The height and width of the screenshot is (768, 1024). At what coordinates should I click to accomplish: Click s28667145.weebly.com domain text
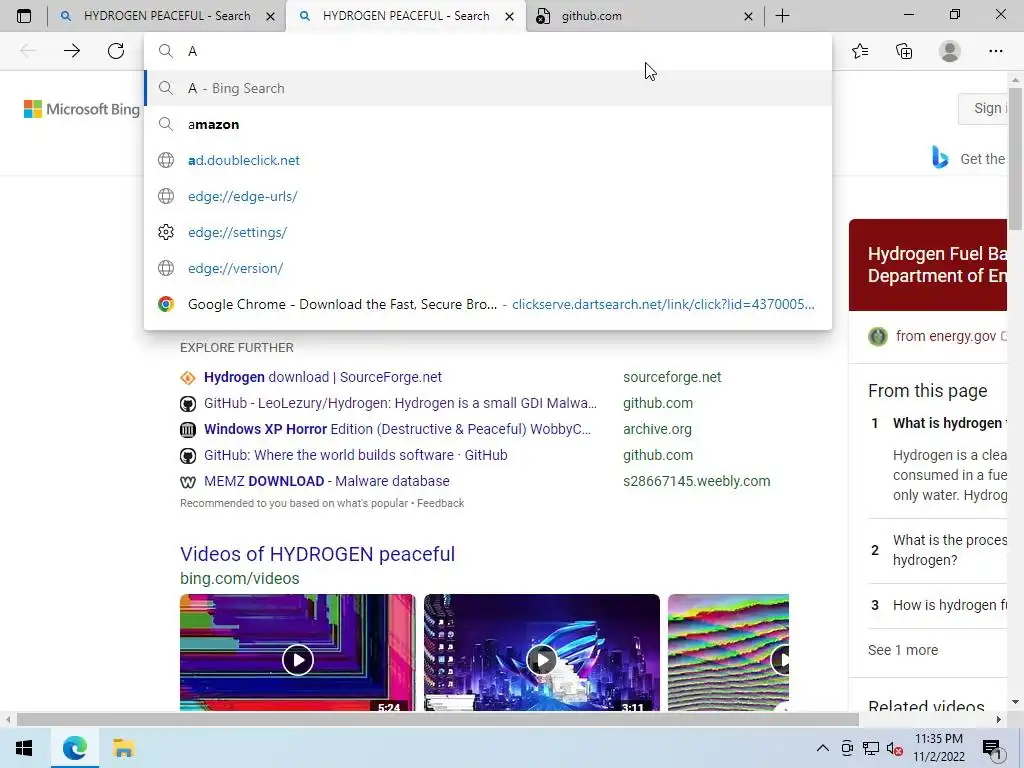[x=696, y=481]
